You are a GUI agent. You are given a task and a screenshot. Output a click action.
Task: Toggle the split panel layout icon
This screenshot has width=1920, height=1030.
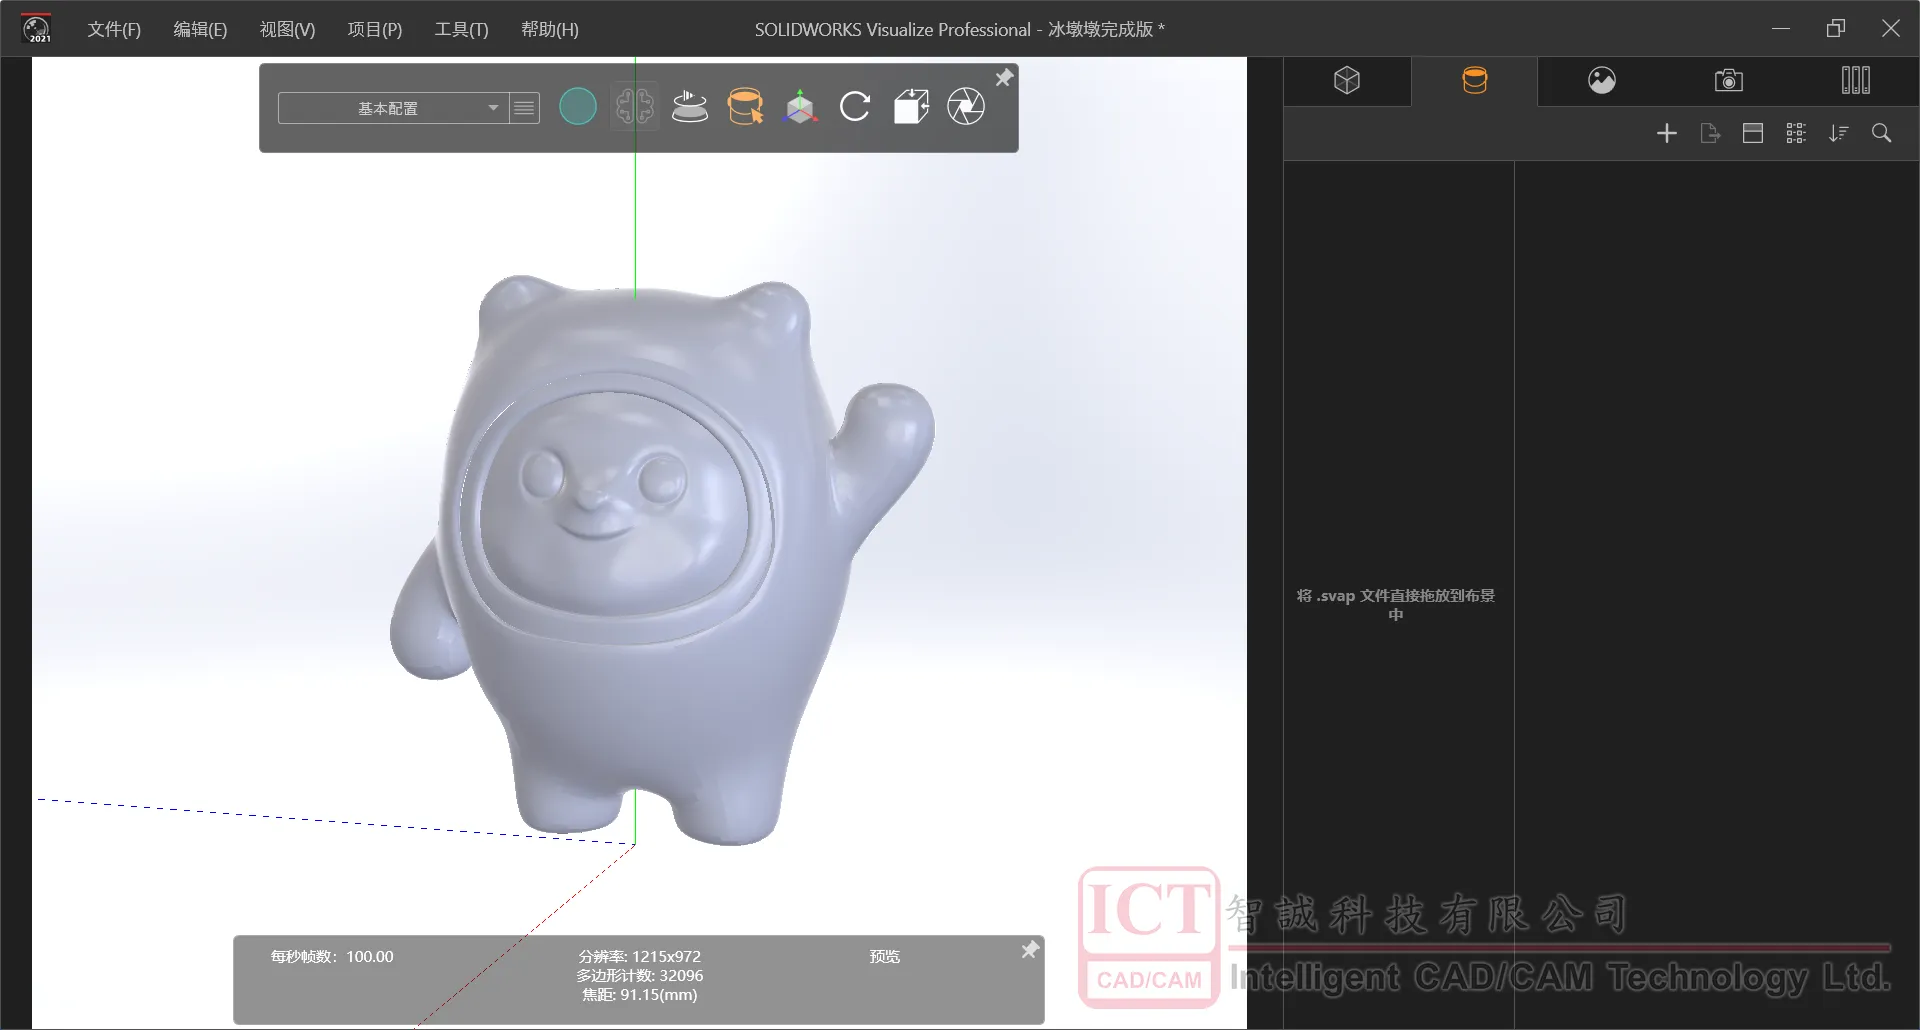[x=1753, y=133]
